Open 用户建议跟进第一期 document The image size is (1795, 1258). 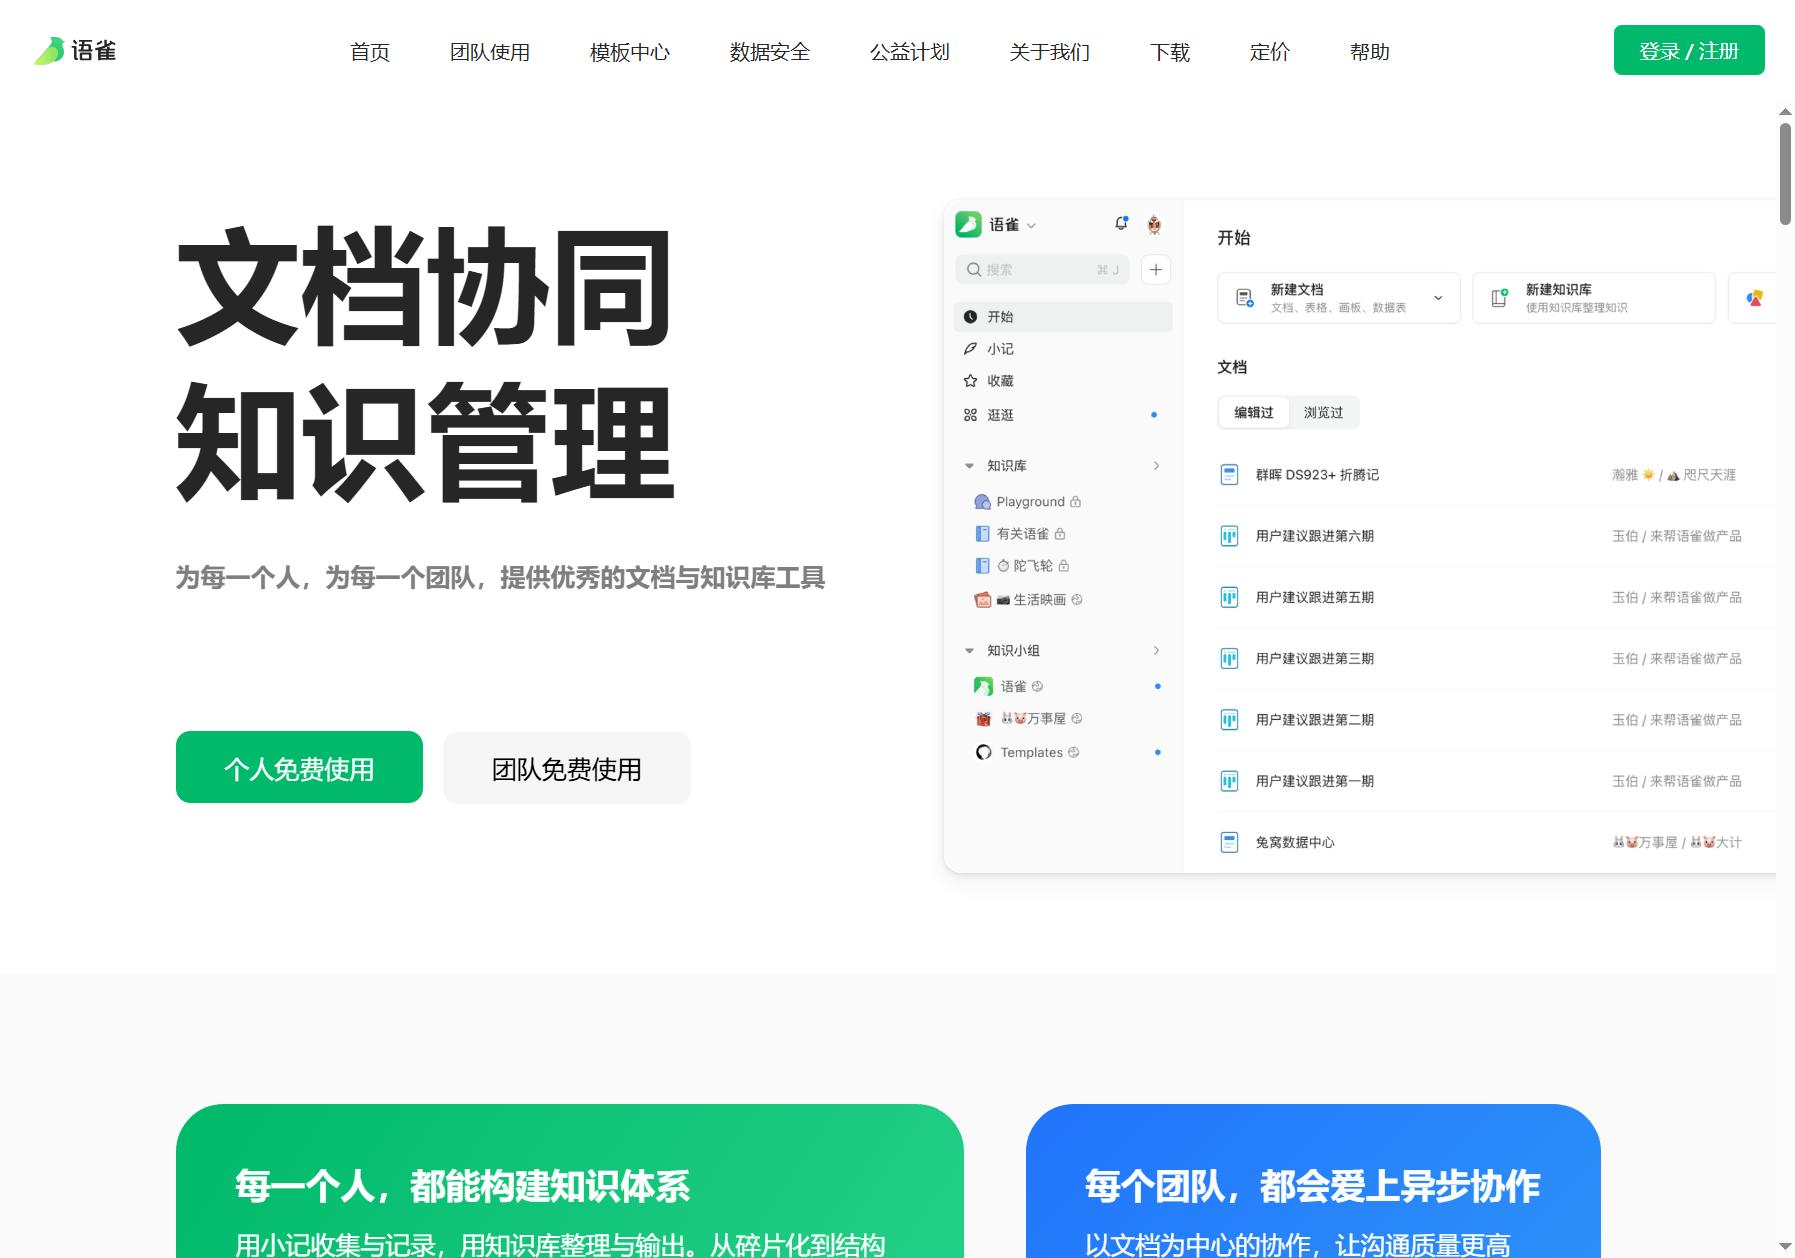(x=1315, y=781)
